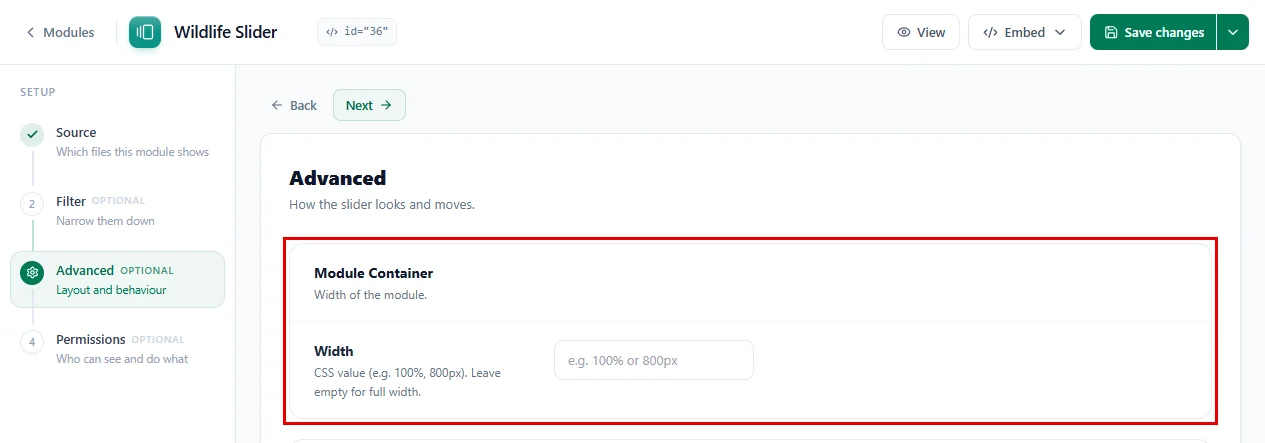
Task: Click 'How the slider looks and moves.' text
Action: point(382,205)
